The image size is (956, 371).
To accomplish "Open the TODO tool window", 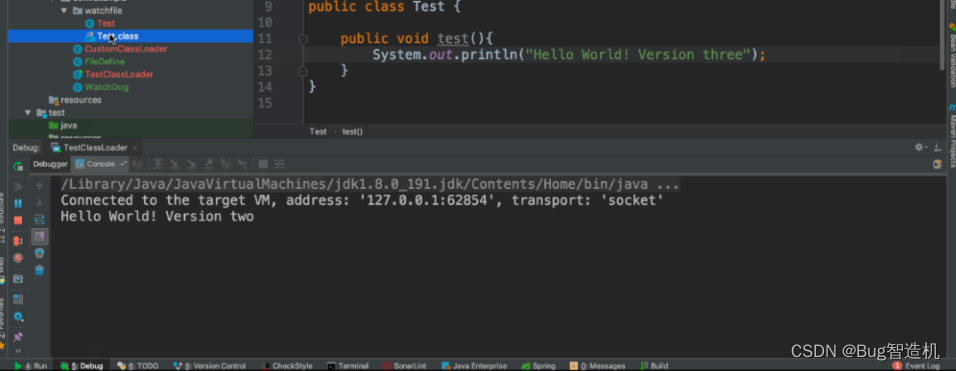I will point(138,366).
